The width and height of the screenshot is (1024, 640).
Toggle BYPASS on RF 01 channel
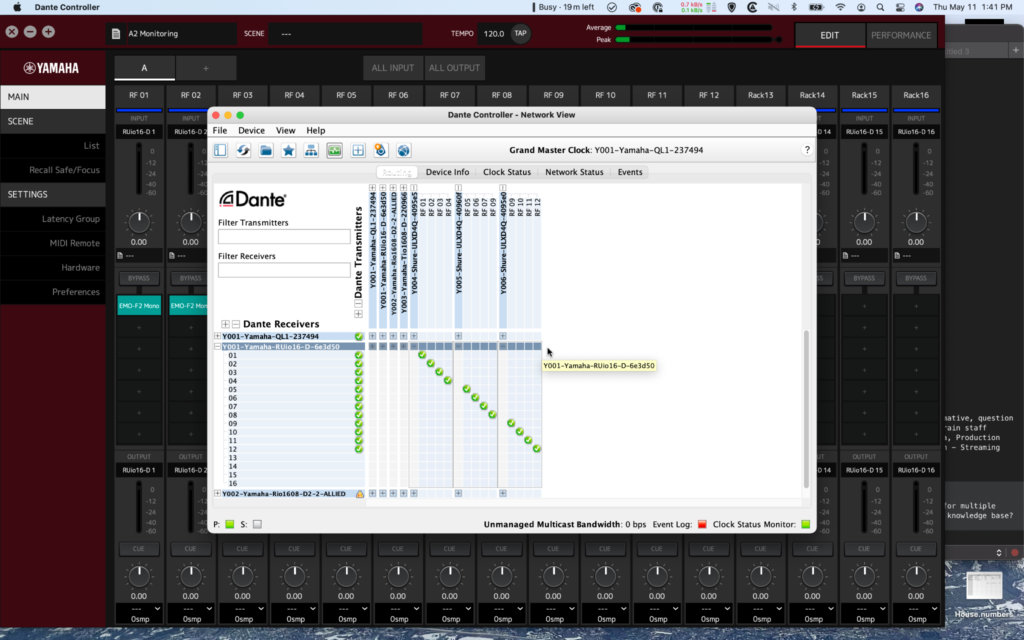(138, 278)
